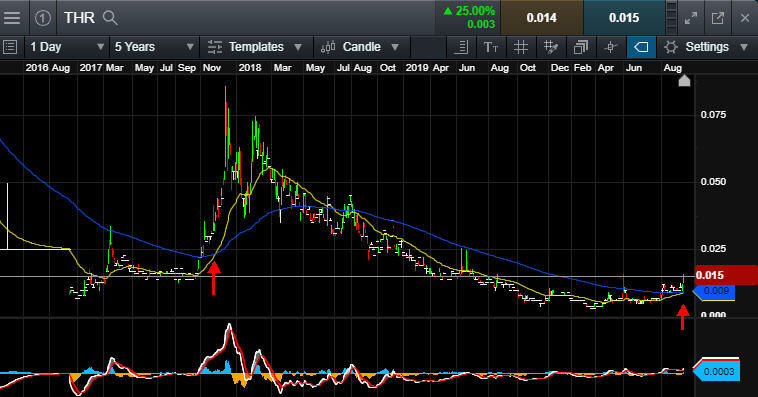Screen dimensions: 758x397
Task: Pop out chart into new window
Action: (x=718, y=18)
